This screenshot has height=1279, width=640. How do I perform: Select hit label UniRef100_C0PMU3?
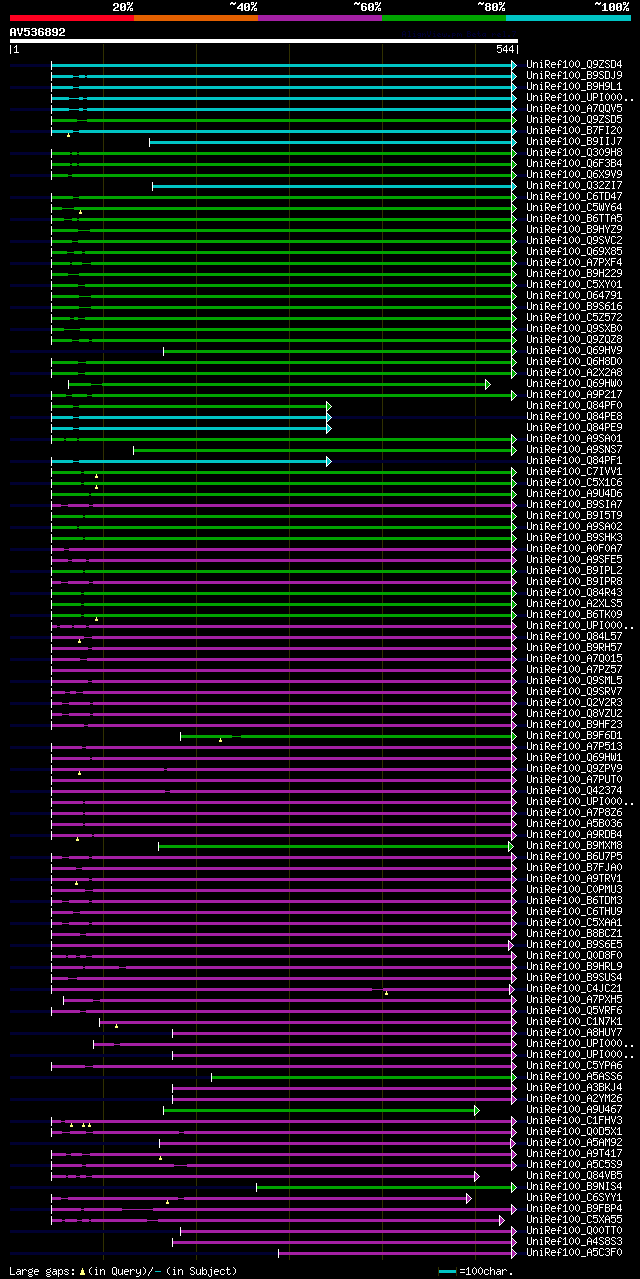[574, 890]
